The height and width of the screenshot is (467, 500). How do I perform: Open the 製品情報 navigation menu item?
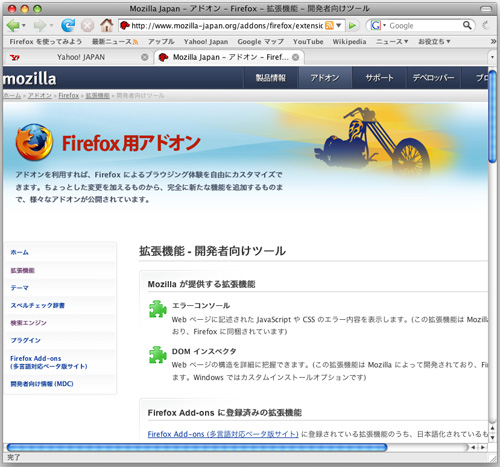point(271,78)
